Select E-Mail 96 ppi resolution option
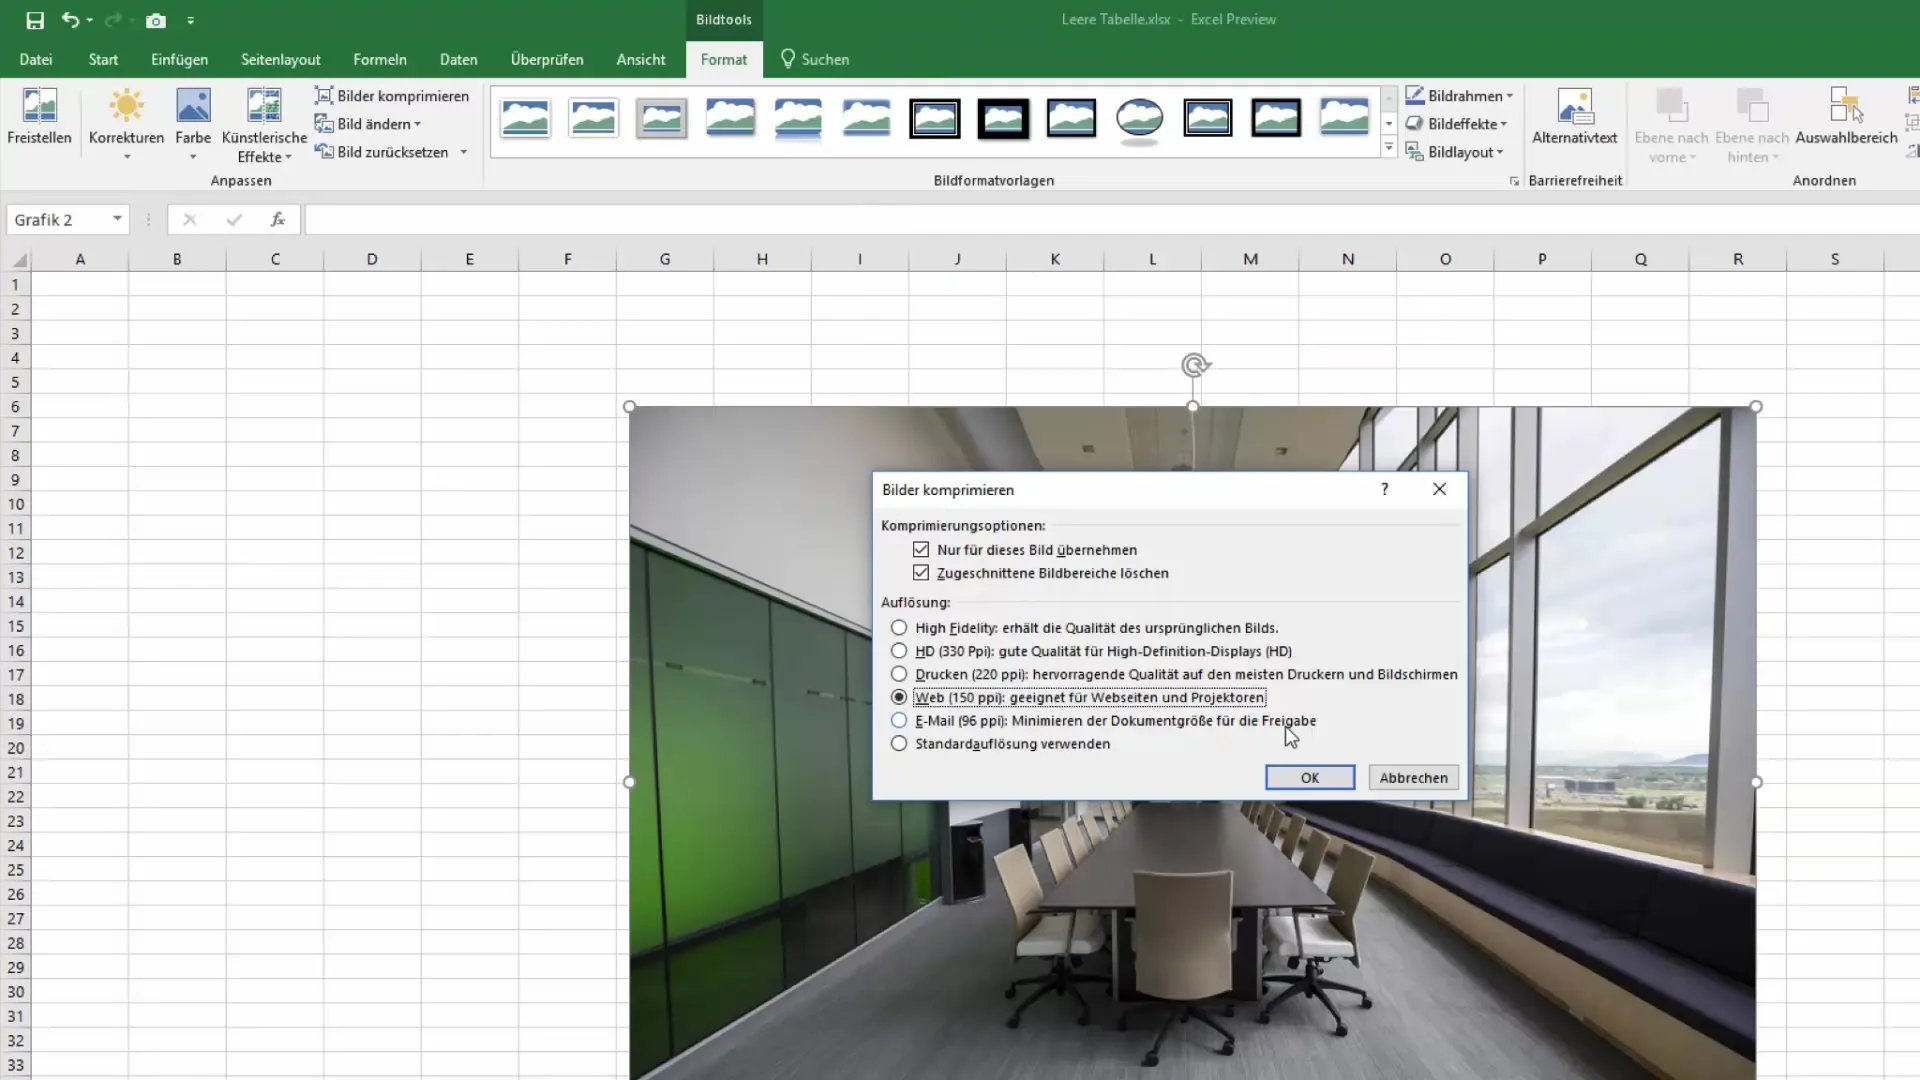 [x=899, y=720]
